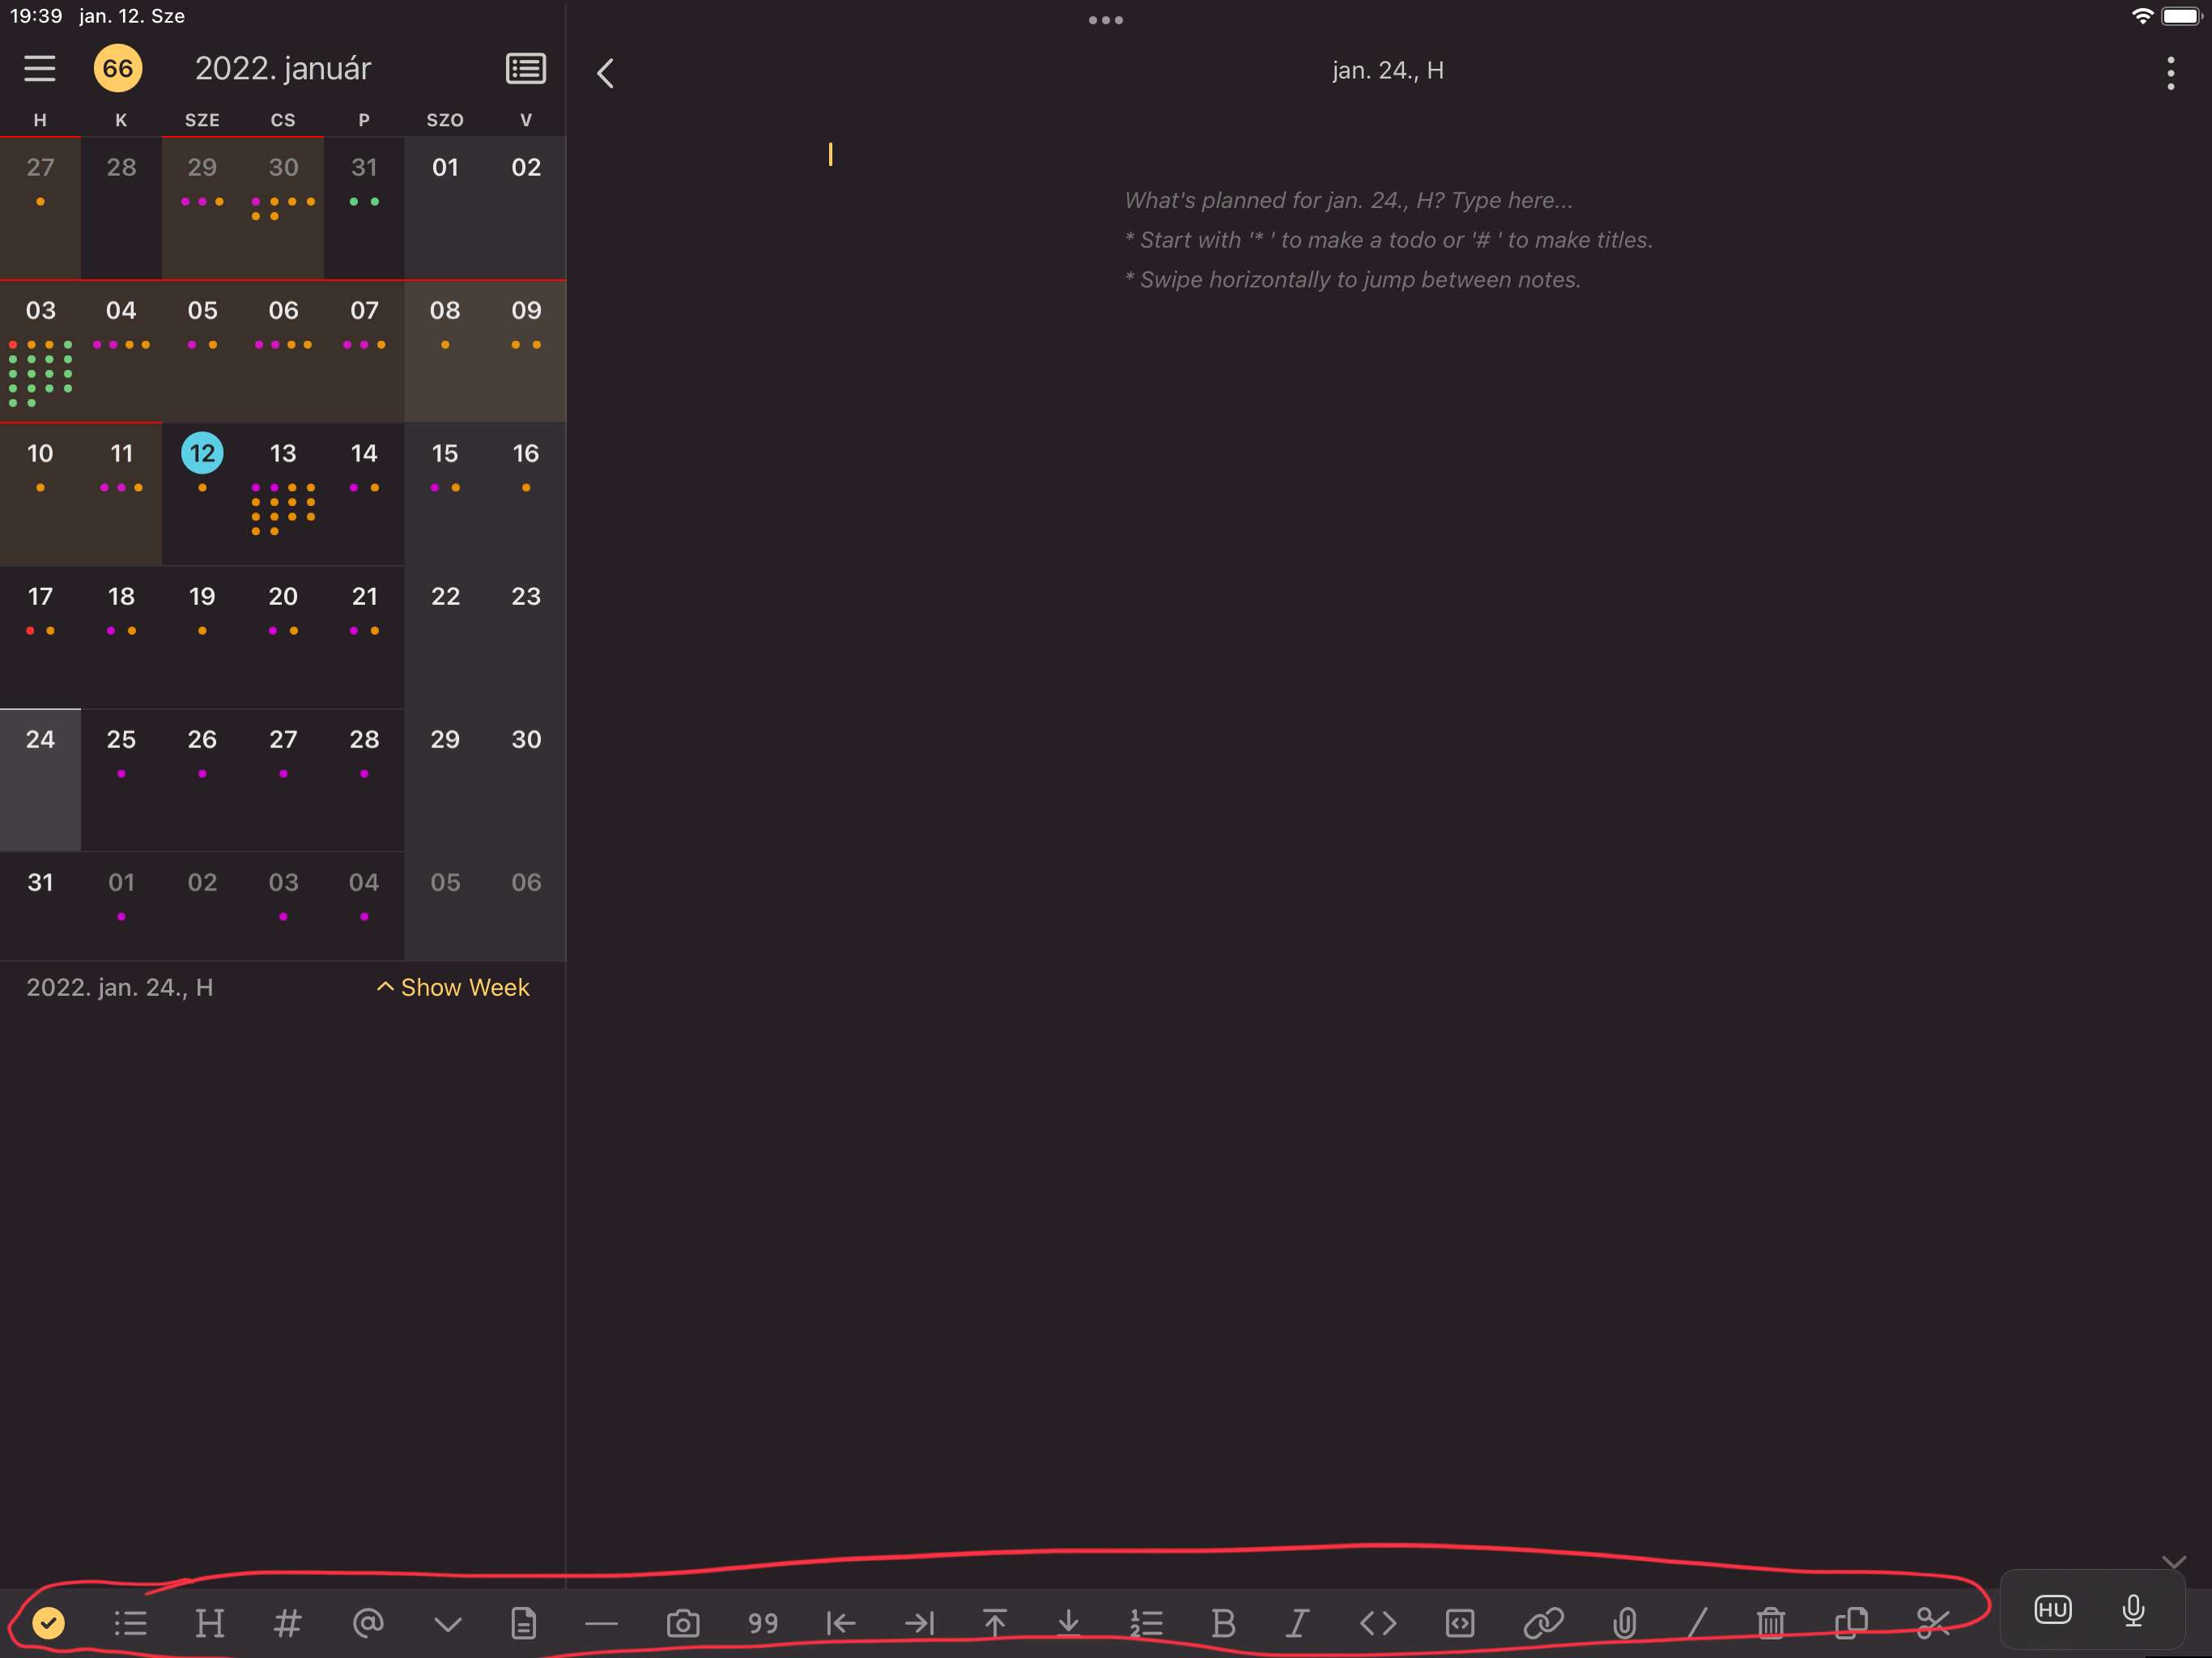Insert a bullet list item
The image size is (2212, 1658).
(x=130, y=1622)
